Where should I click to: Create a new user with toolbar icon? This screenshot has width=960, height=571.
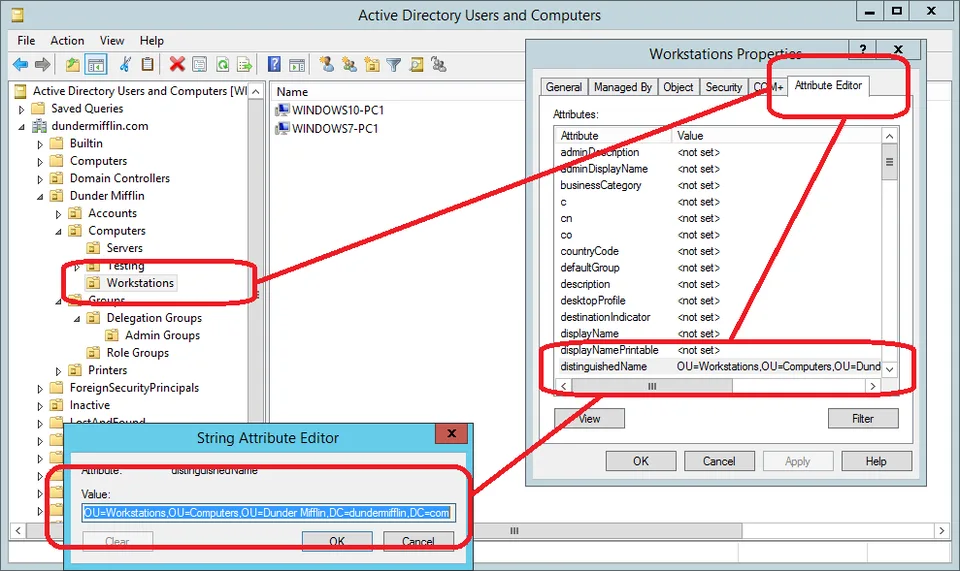[327, 64]
